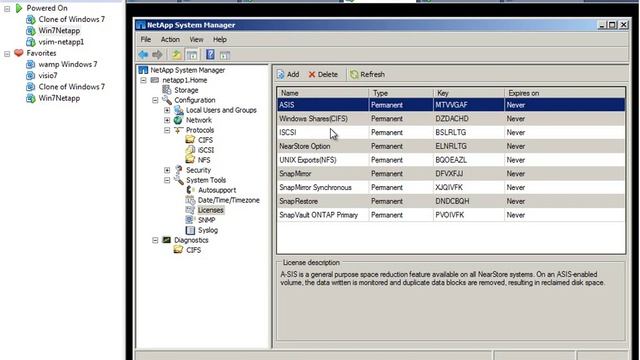
Task: Select the UNIX Exports(NFS) license row
Action: pyautogui.click(x=451, y=160)
